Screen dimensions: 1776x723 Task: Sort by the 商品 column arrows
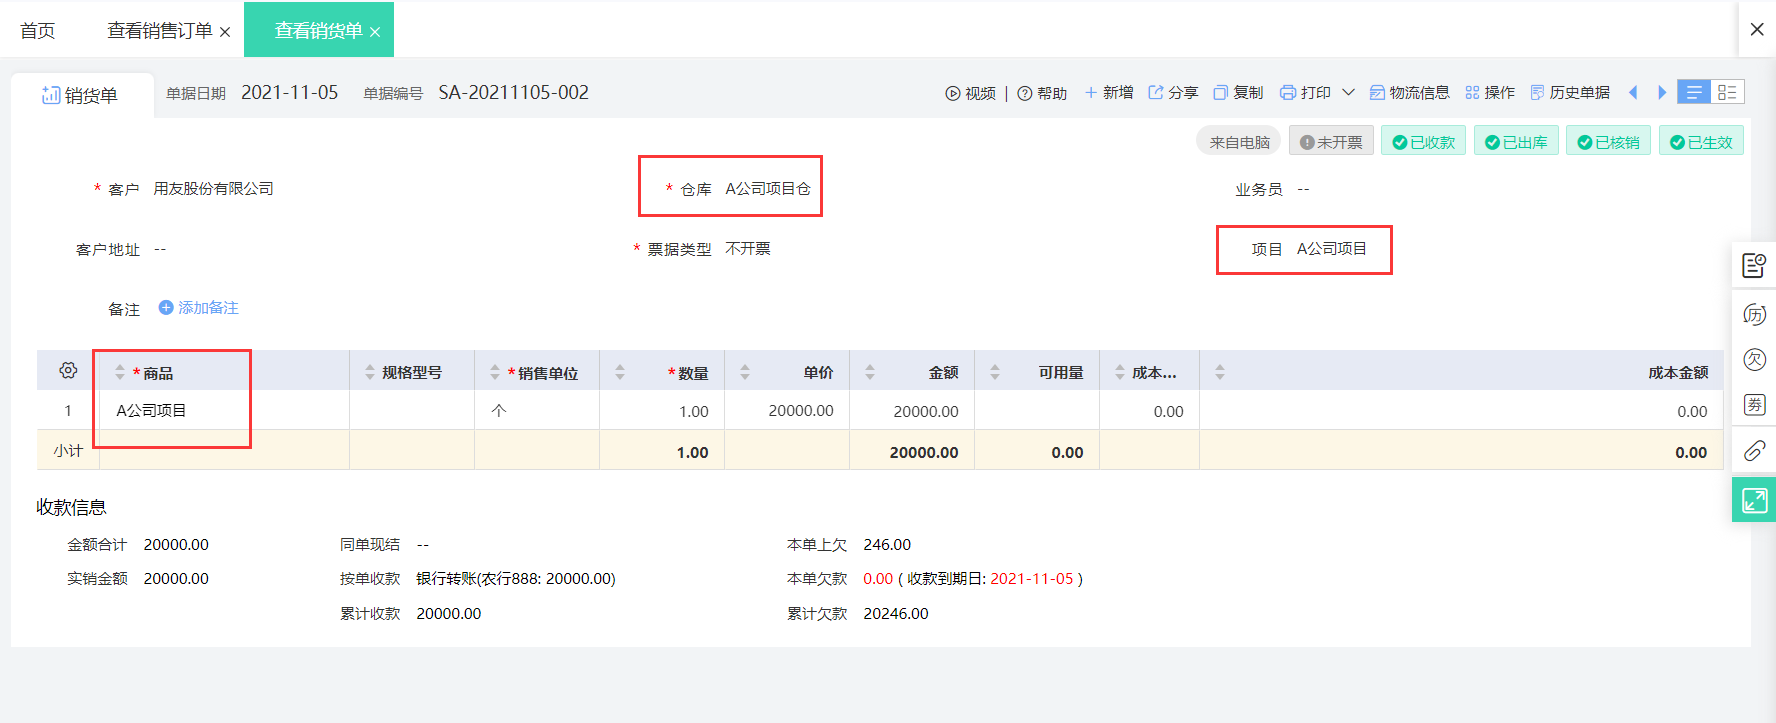pos(120,372)
